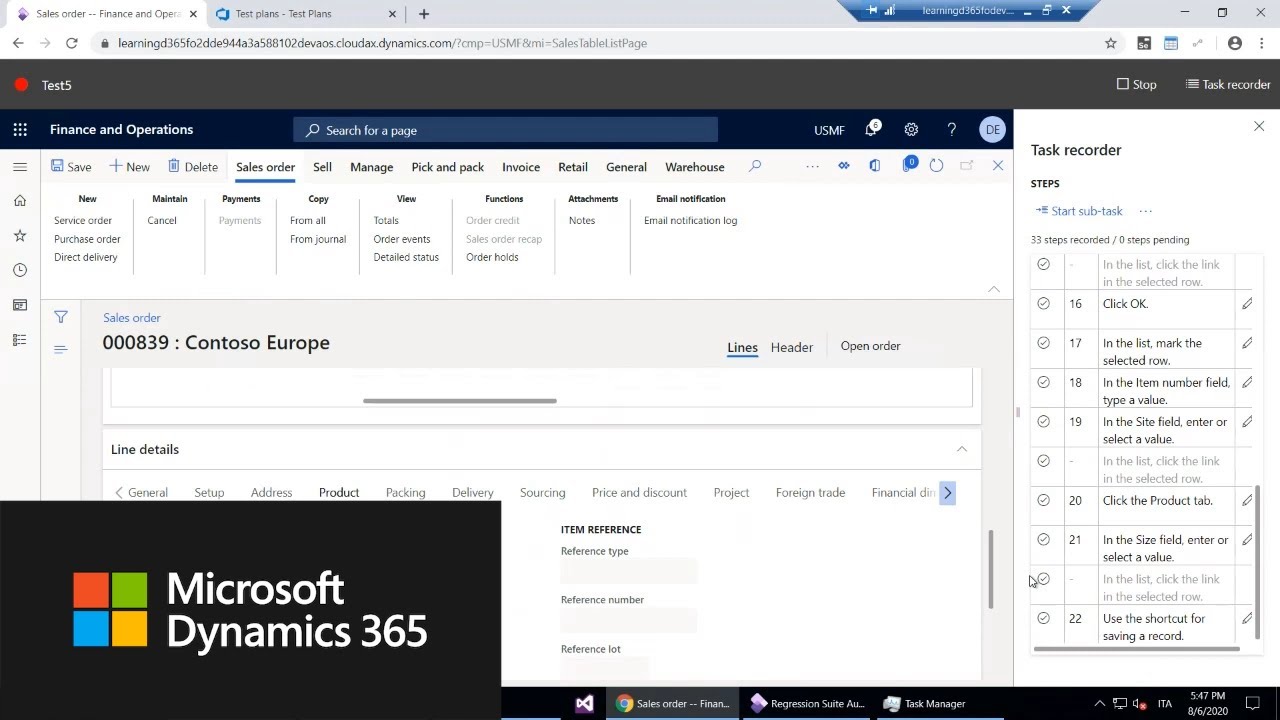Open the related information list icon below filter
The height and width of the screenshot is (720, 1280).
click(60, 349)
